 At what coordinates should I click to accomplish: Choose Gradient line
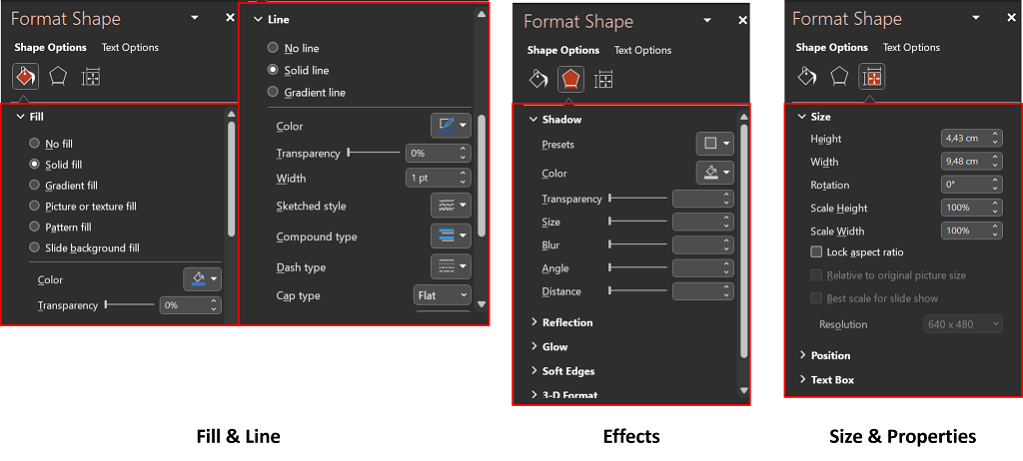(x=307, y=93)
